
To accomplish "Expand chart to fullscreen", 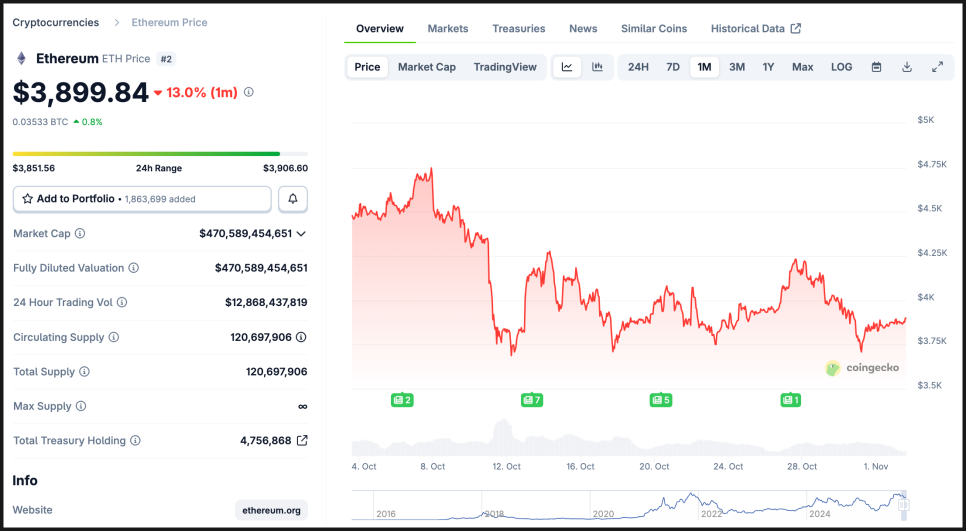I will (937, 67).
